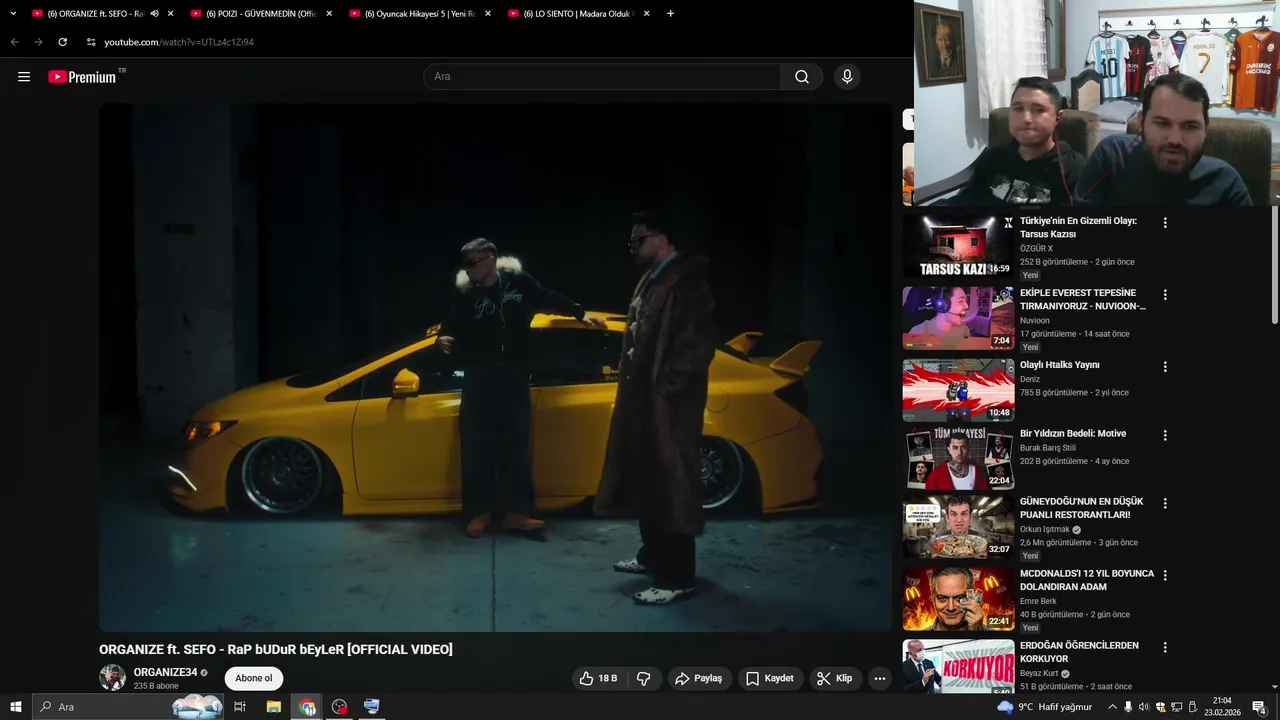Dislike the video with thumbs-down
The image size is (1280, 720).
[x=644, y=678]
